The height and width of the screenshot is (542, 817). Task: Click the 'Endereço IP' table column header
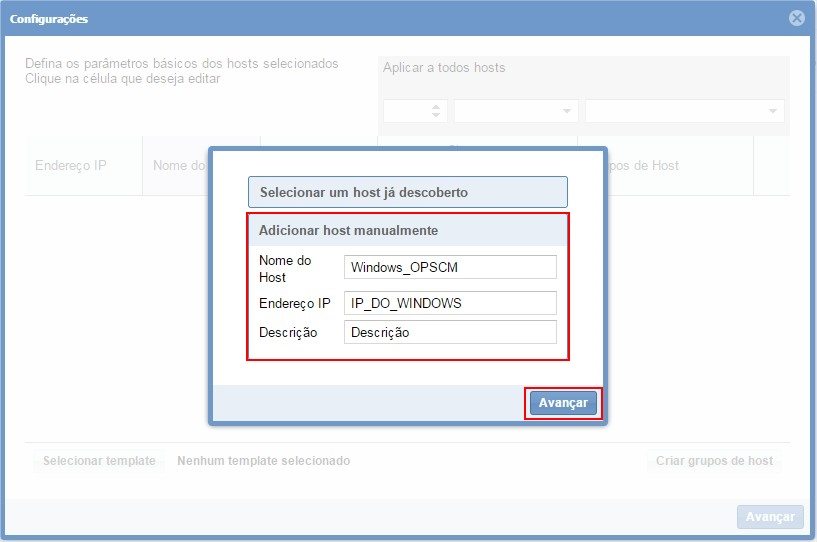pyautogui.click(x=71, y=165)
